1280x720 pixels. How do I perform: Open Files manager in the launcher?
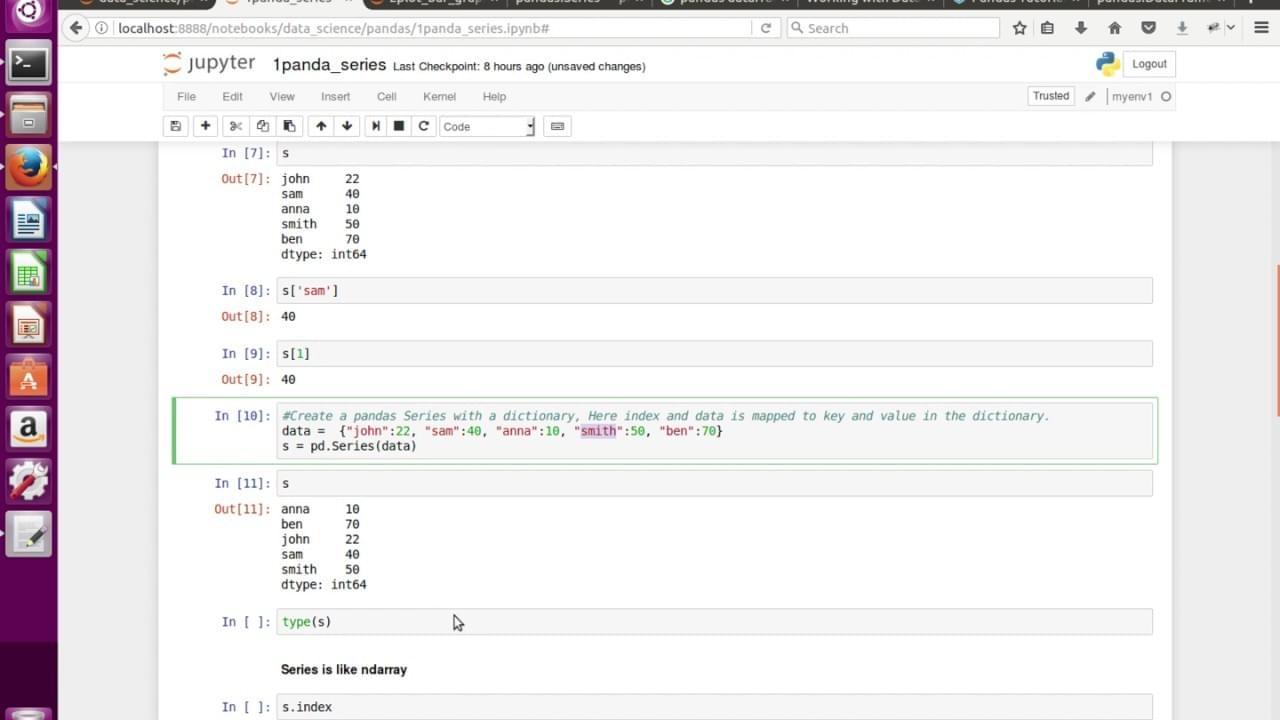pos(28,115)
